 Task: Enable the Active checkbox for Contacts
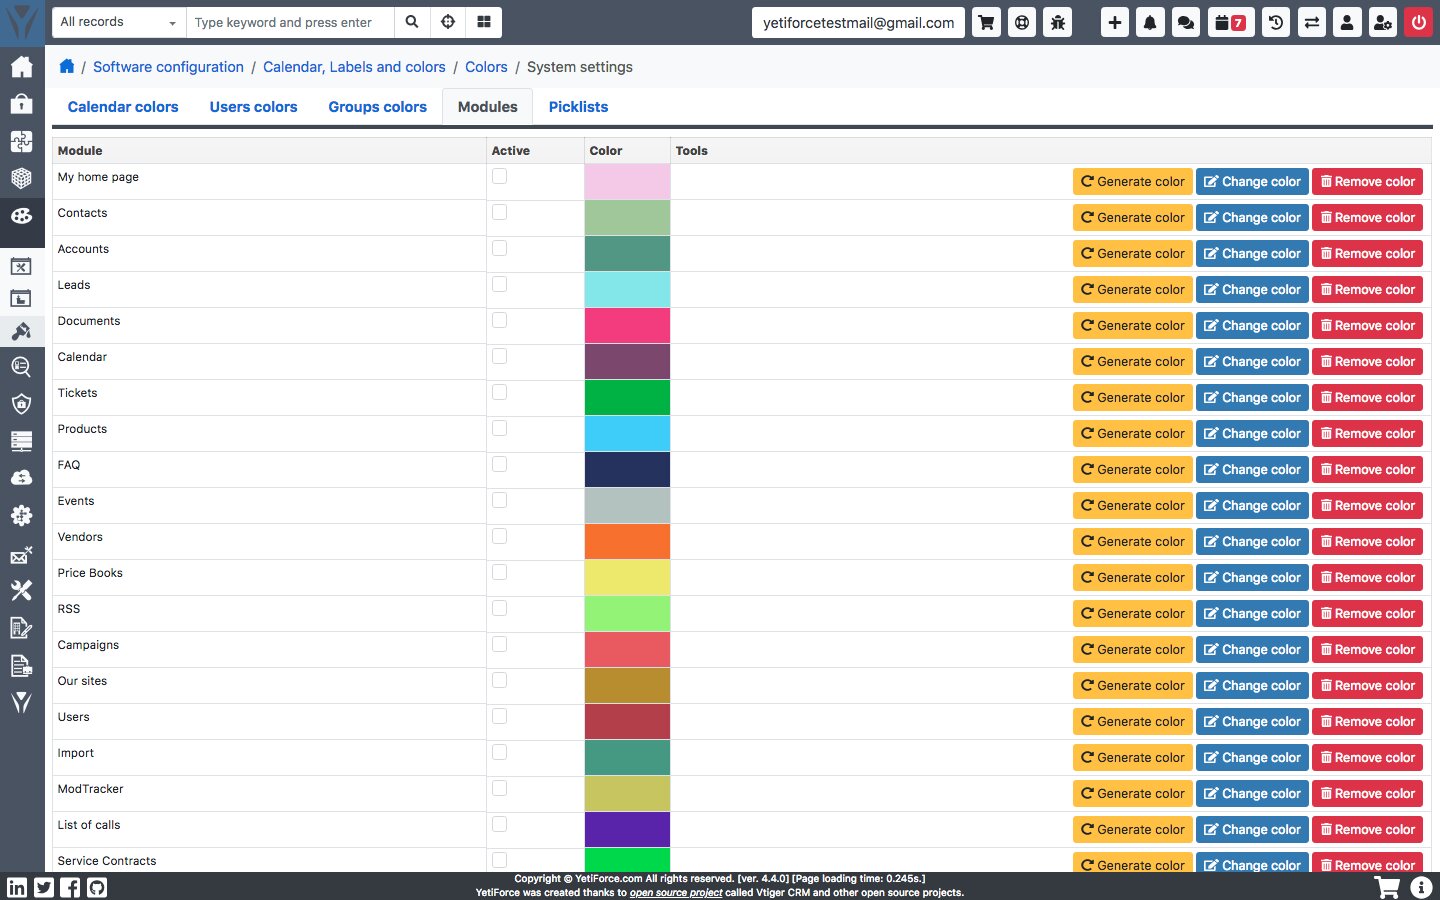[x=499, y=213]
